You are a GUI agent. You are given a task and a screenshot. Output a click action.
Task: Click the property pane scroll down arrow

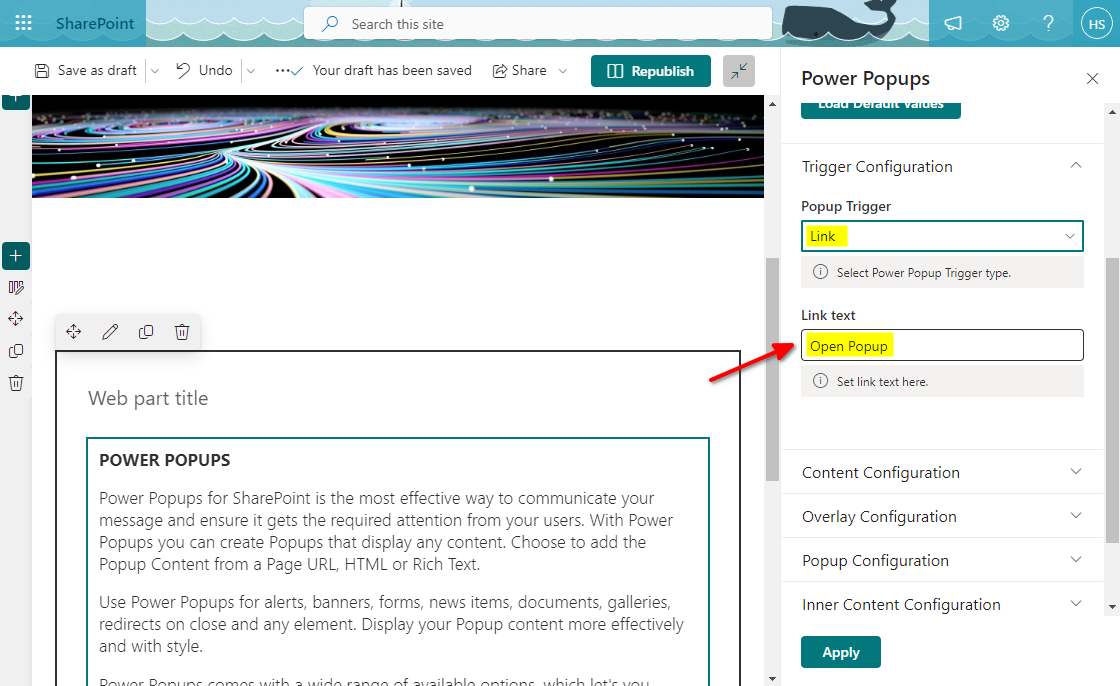pyautogui.click(x=1112, y=607)
